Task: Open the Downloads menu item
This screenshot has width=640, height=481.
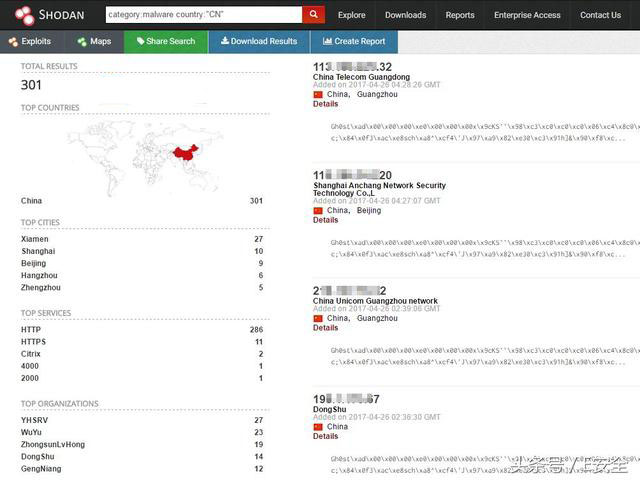Action: point(405,15)
